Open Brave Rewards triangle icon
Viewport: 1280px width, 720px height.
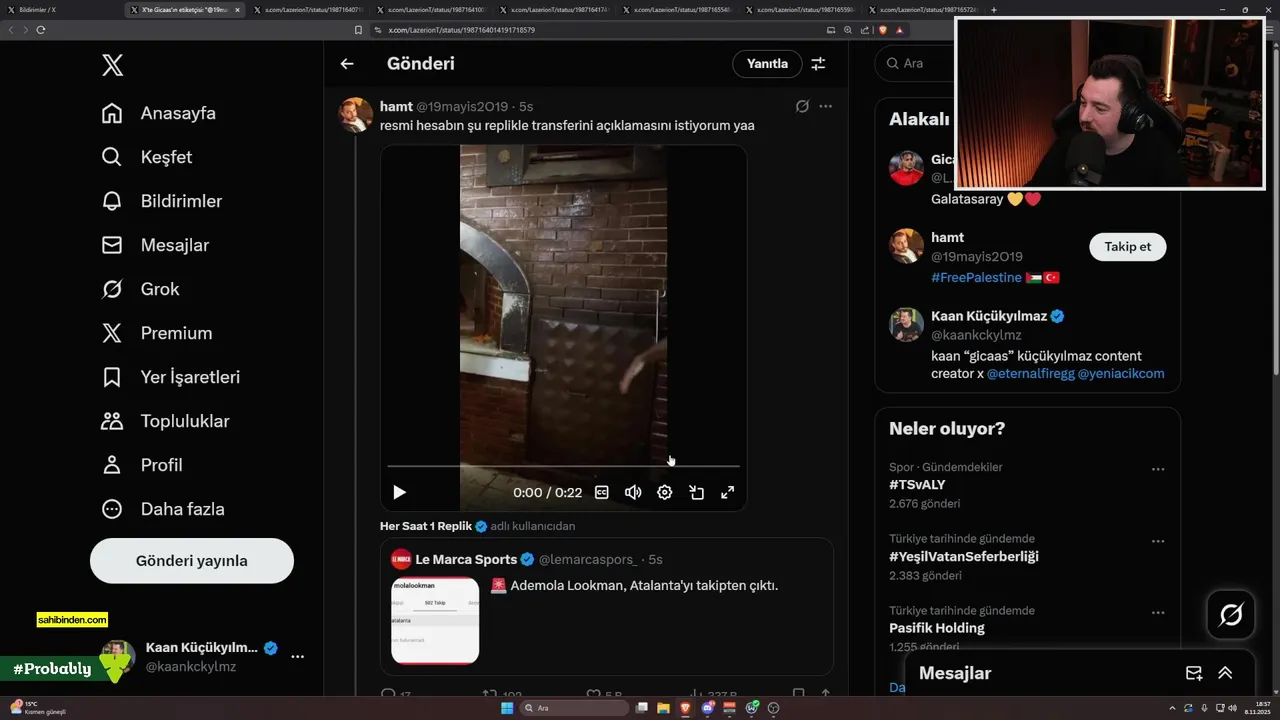pyautogui.click(x=899, y=30)
